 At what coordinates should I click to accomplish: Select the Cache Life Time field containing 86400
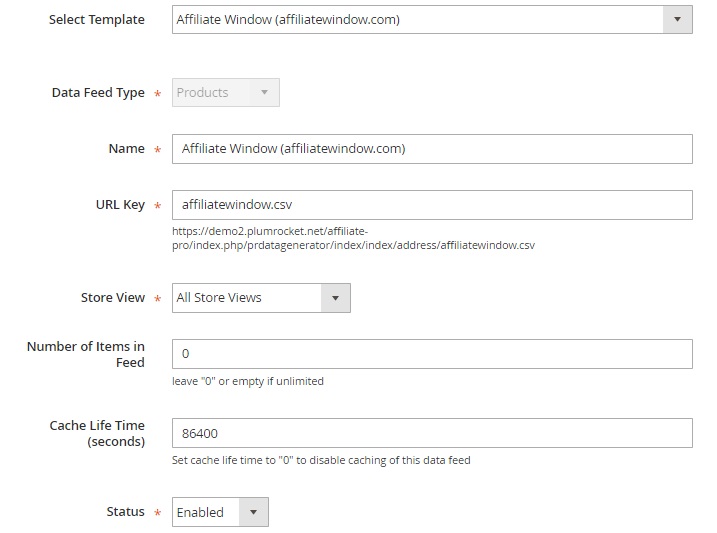(x=432, y=433)
